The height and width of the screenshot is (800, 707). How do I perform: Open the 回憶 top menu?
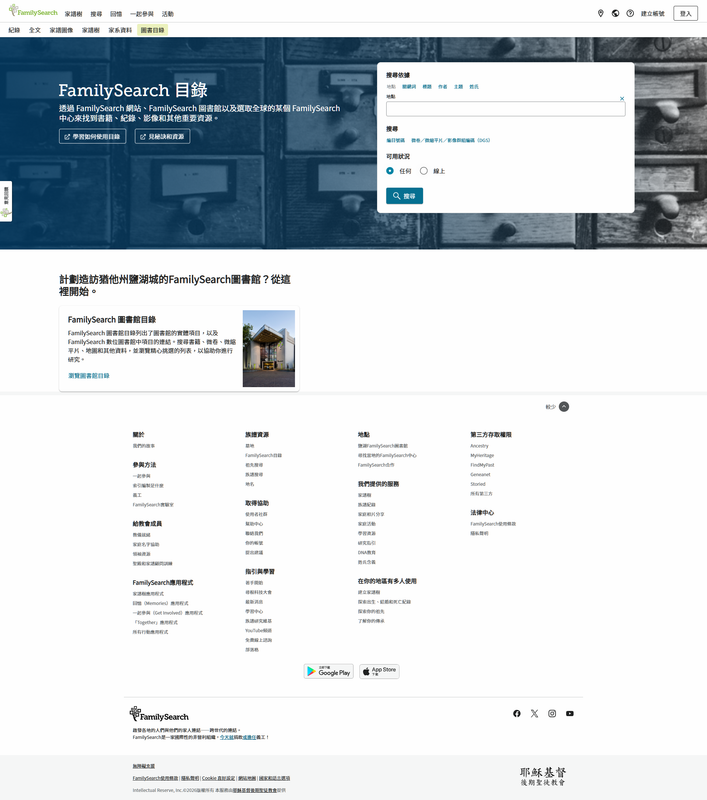coord(116,14)
